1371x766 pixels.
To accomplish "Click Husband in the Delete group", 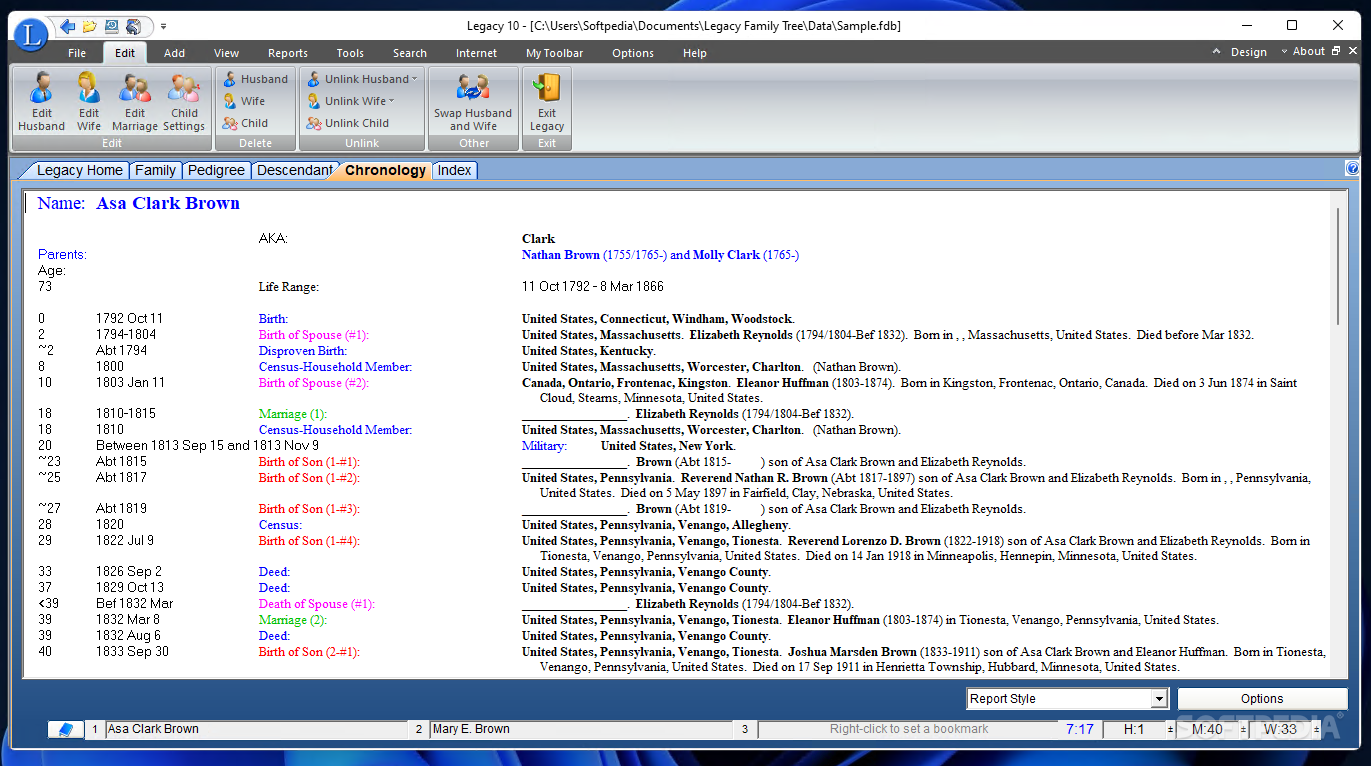I will [255, 79].
